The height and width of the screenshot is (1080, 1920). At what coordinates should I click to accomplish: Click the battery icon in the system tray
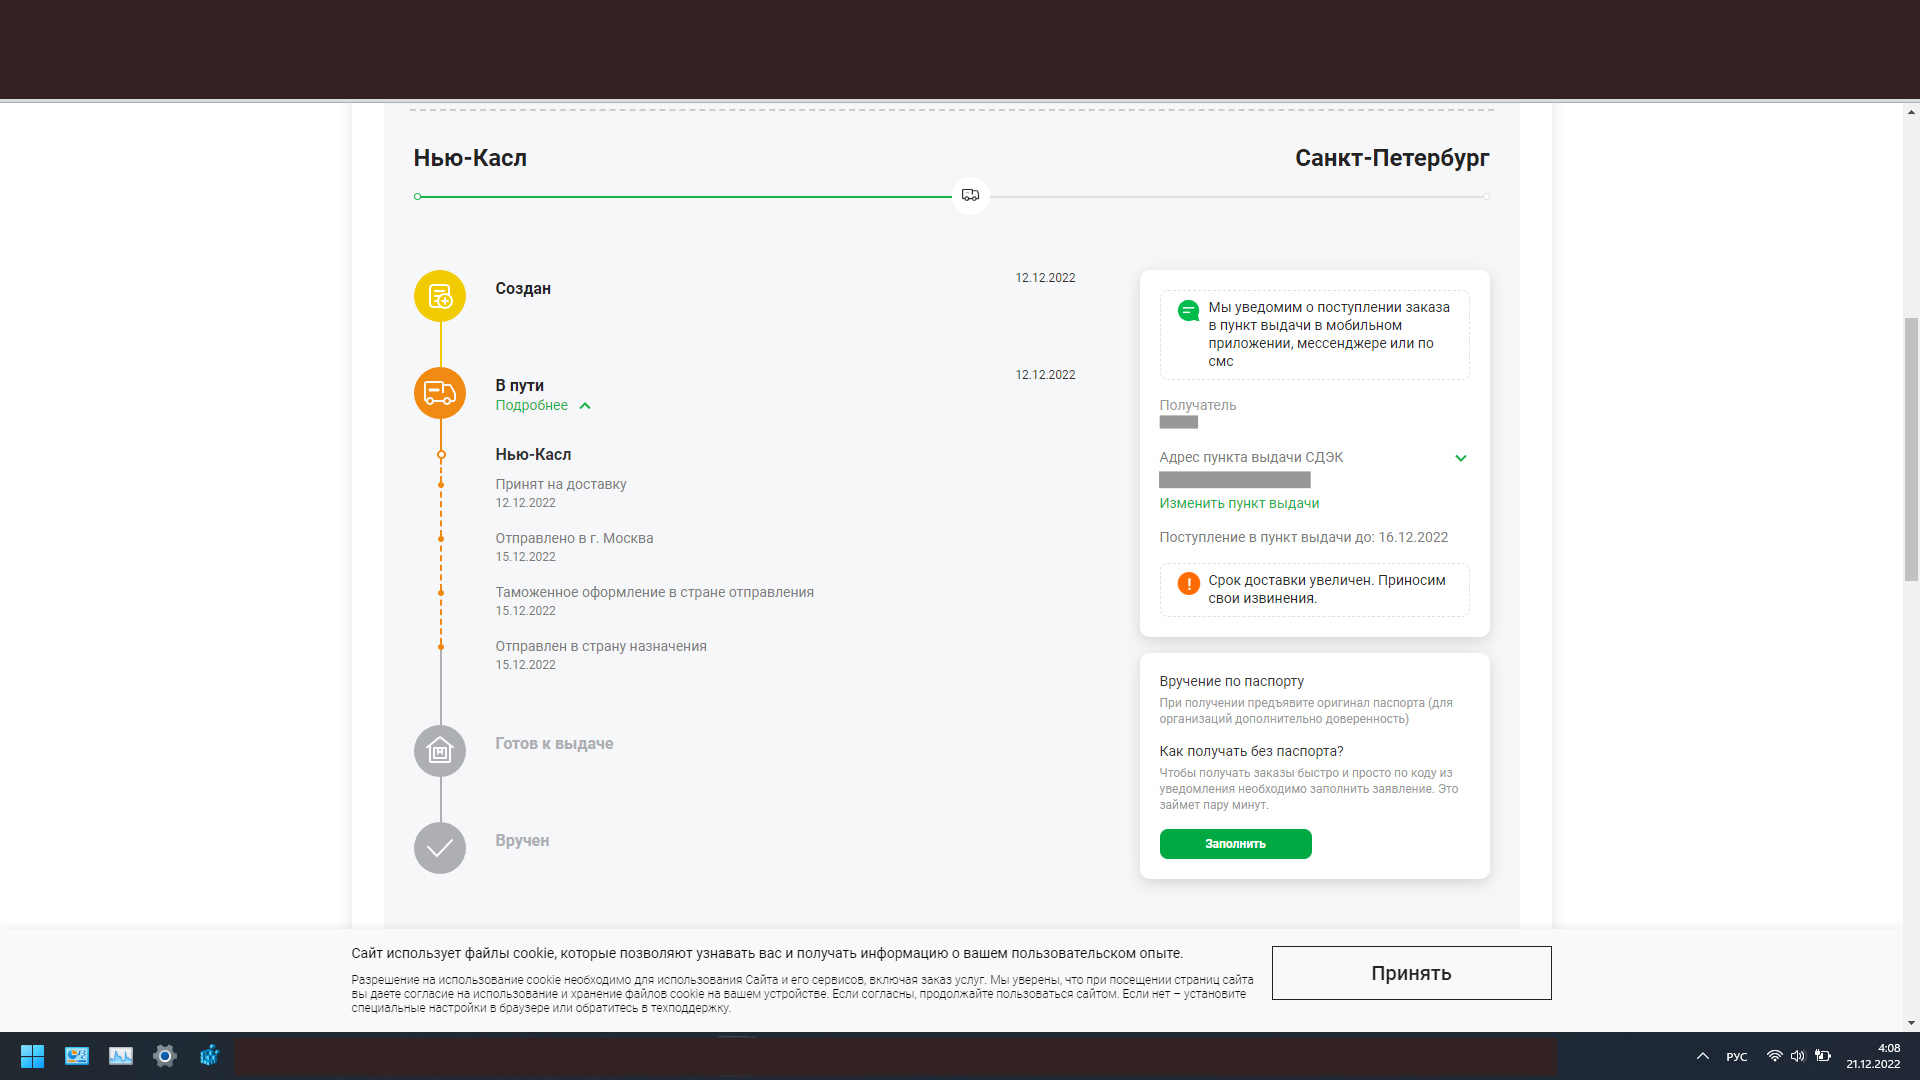(x=1823, y=1056)
